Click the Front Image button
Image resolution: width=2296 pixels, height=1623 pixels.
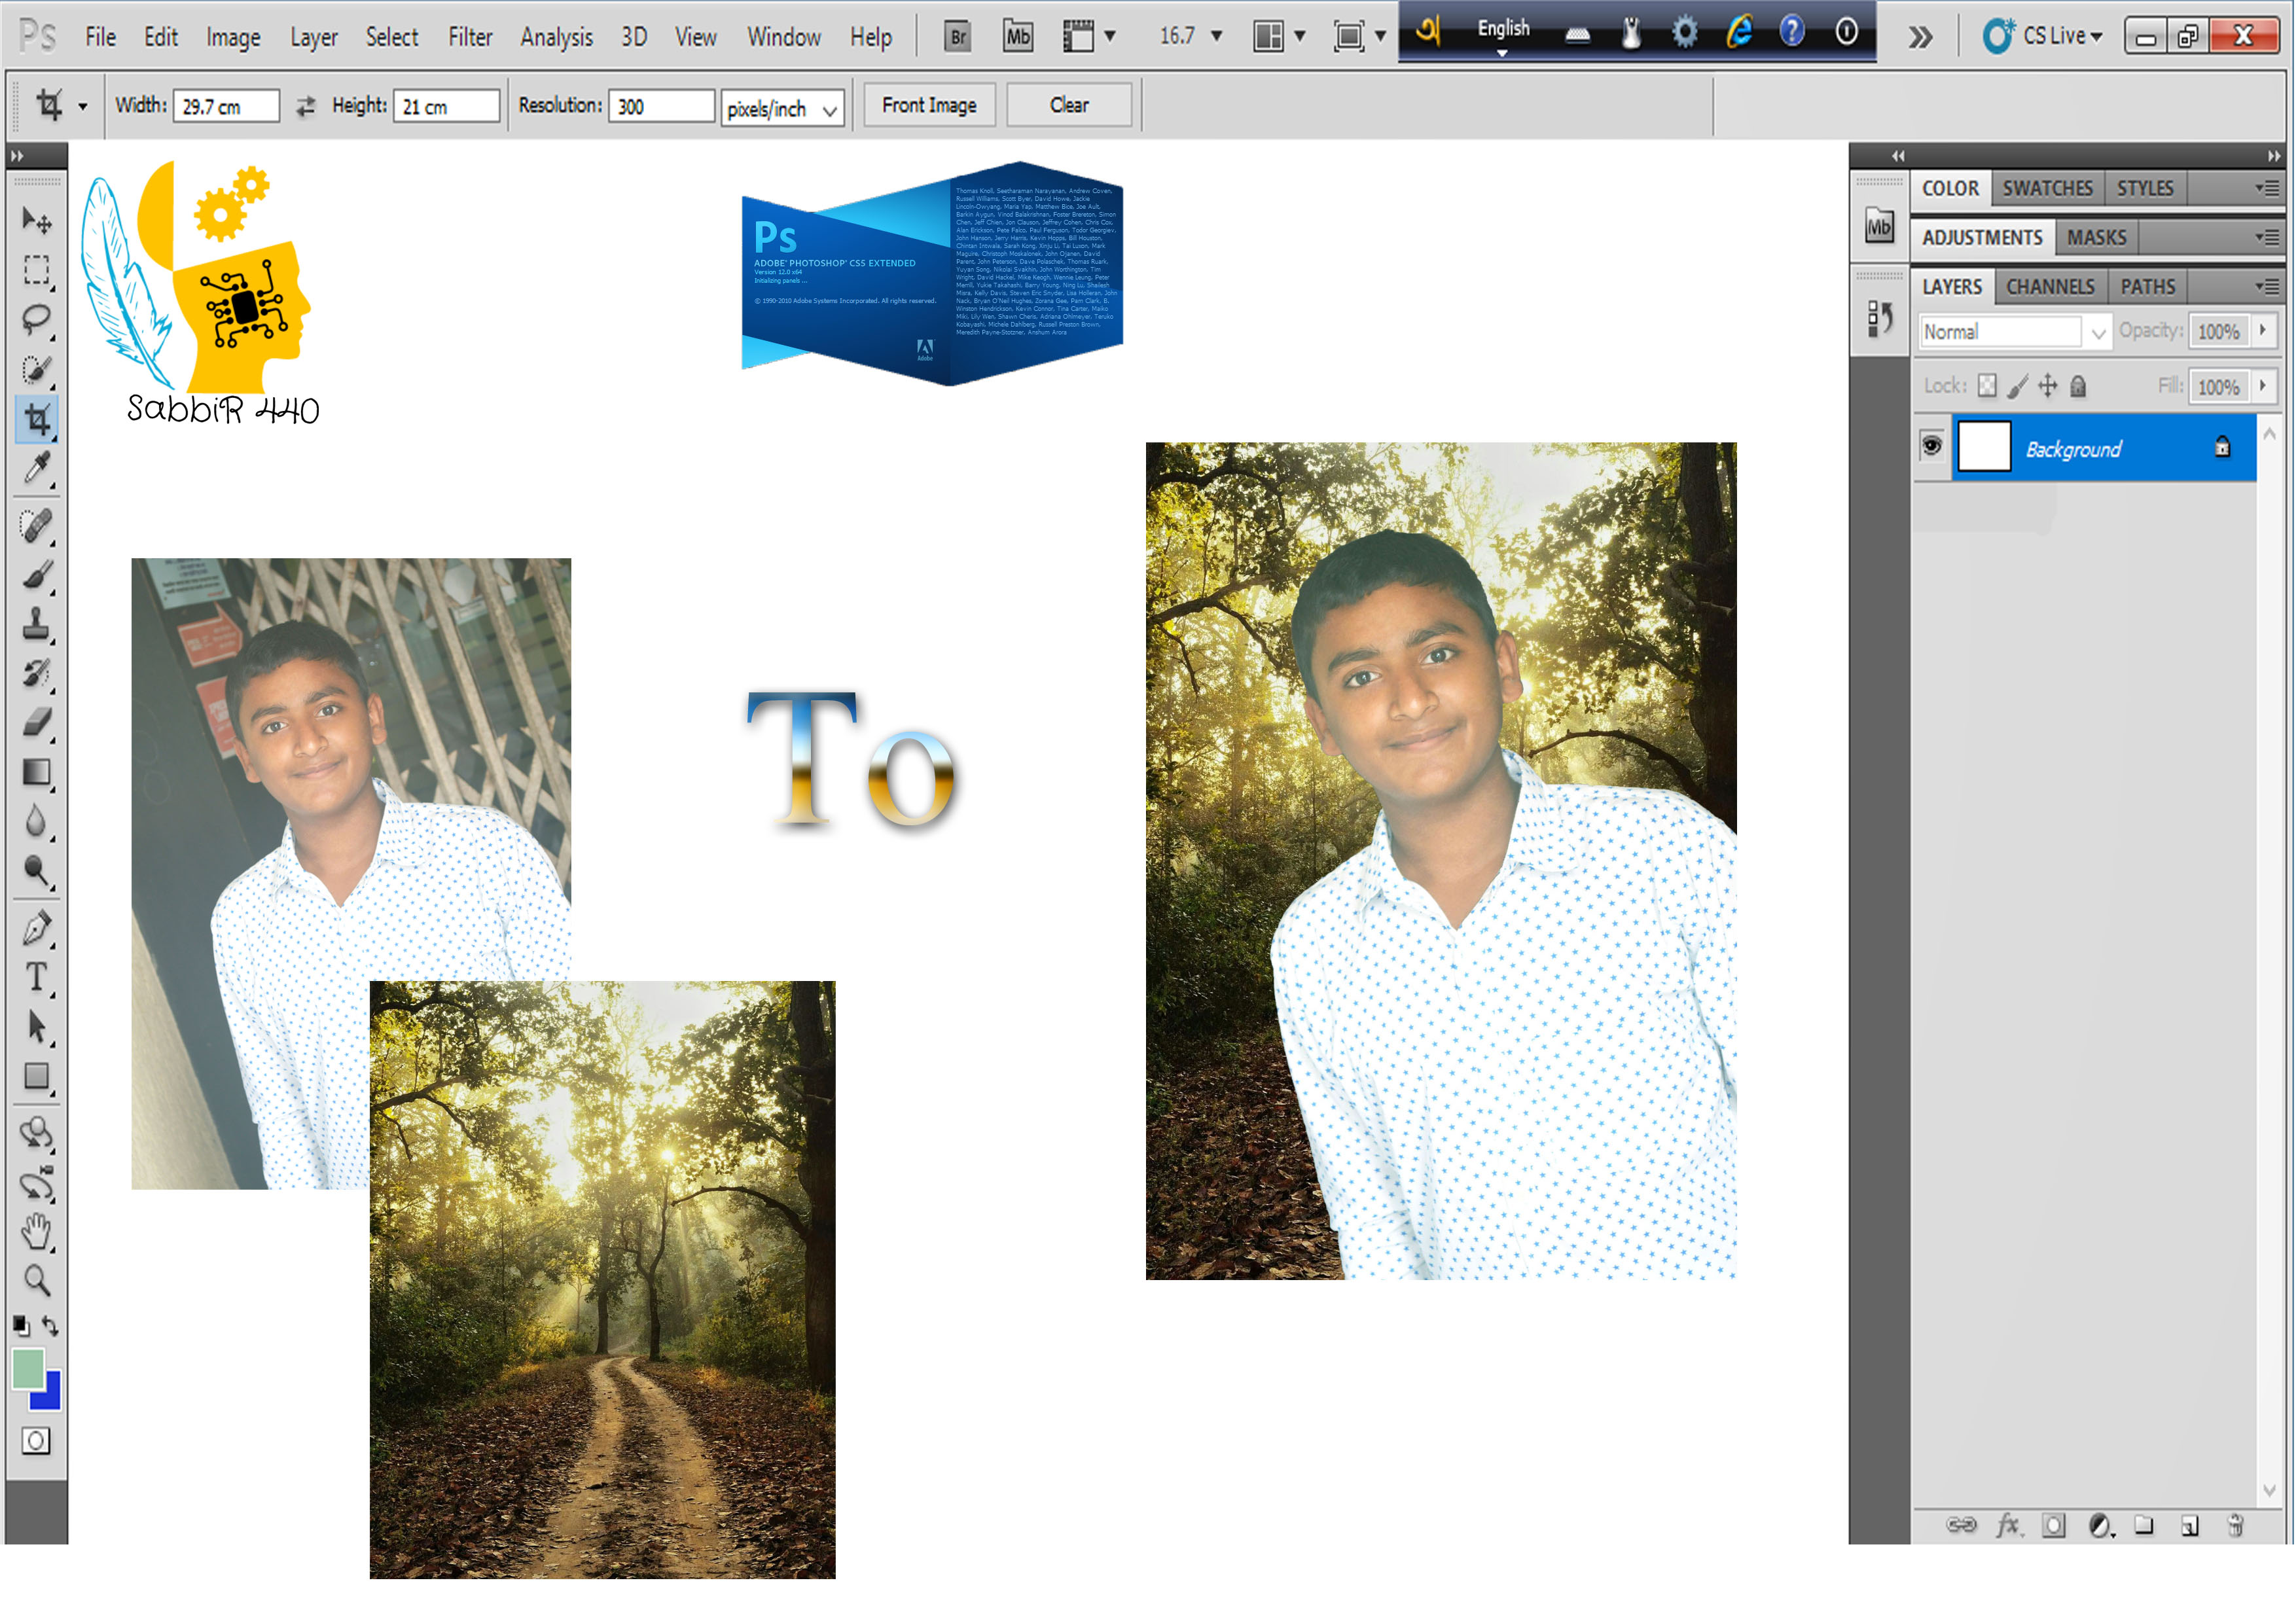coord(928,105)
